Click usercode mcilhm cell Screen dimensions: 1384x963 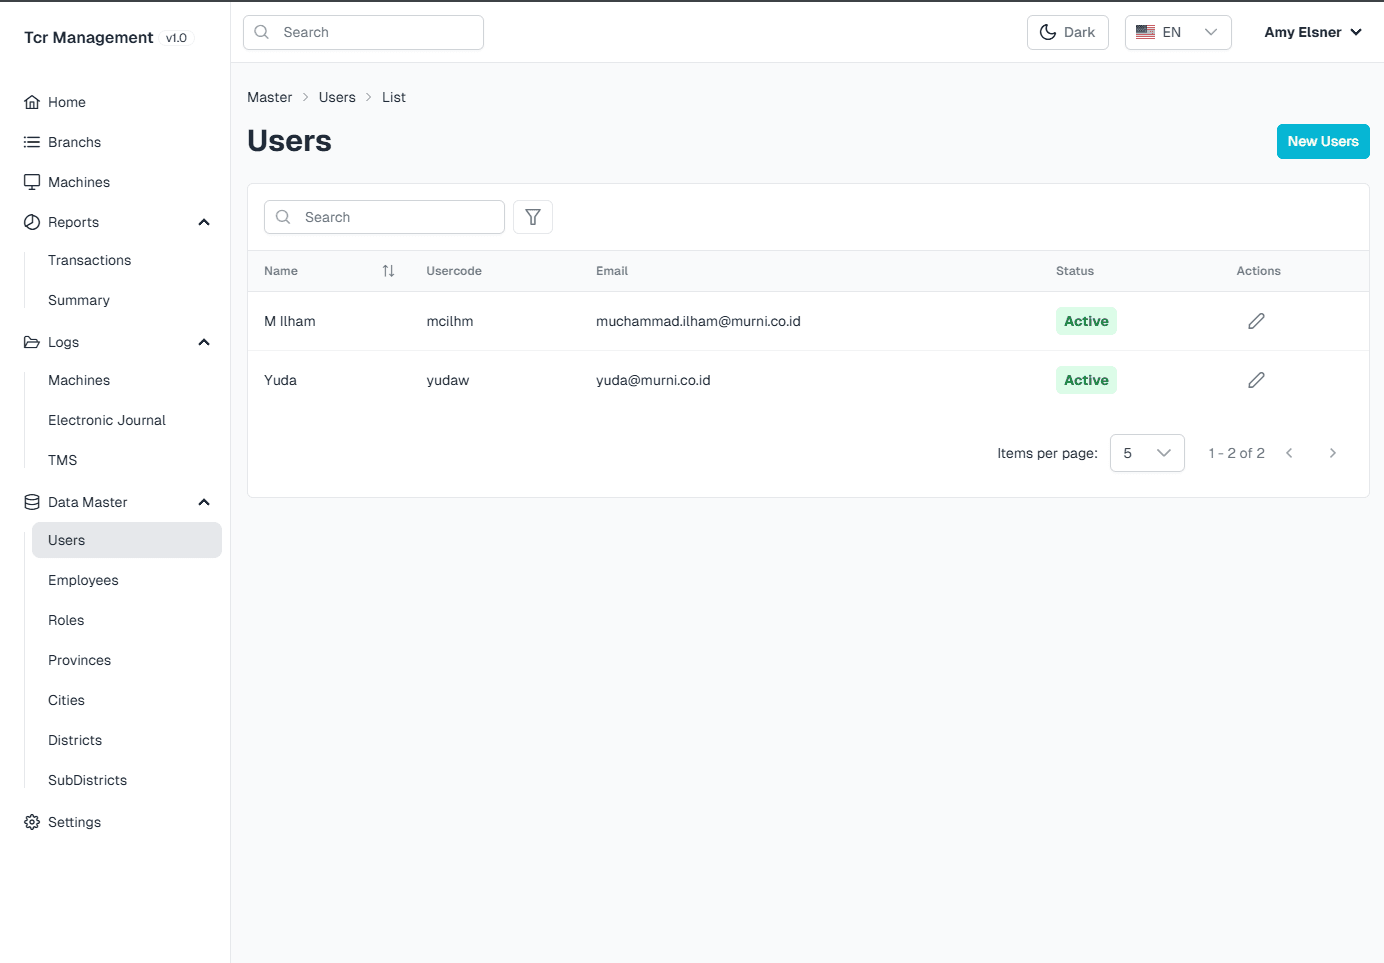(x=450, y=321)
